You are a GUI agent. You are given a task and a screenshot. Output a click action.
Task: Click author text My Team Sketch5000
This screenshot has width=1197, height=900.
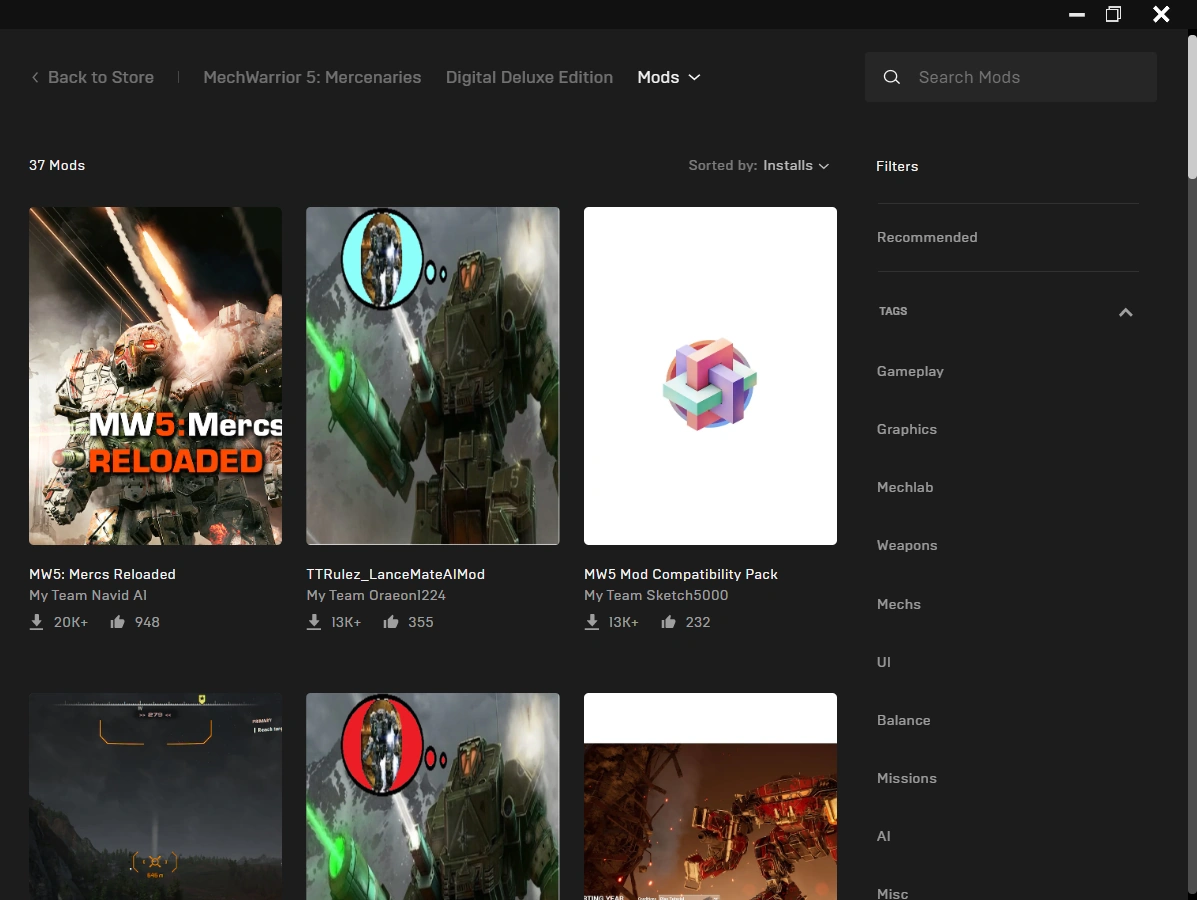click(656, 595)
